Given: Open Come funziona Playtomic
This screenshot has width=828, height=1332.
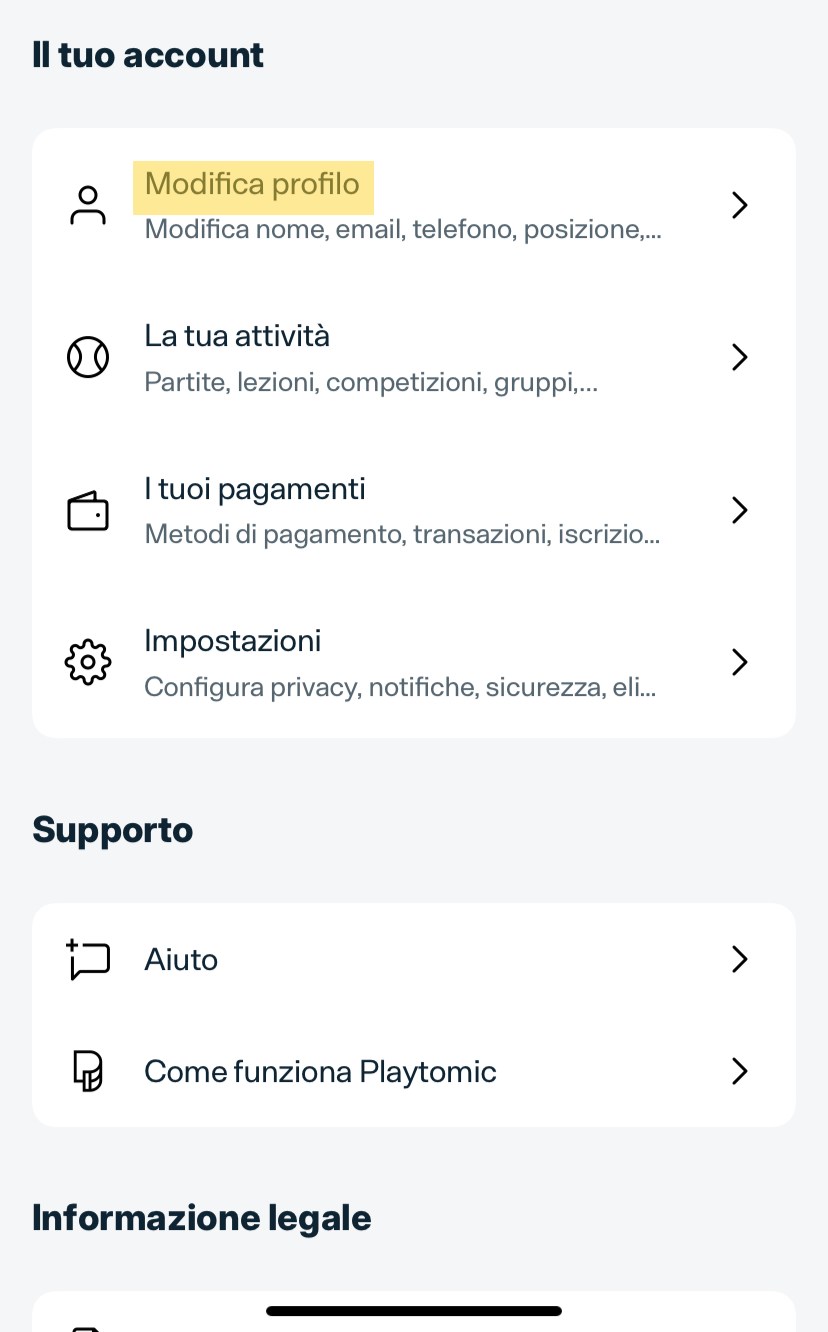Looking at the screenshot, I should coord(320,1072).
